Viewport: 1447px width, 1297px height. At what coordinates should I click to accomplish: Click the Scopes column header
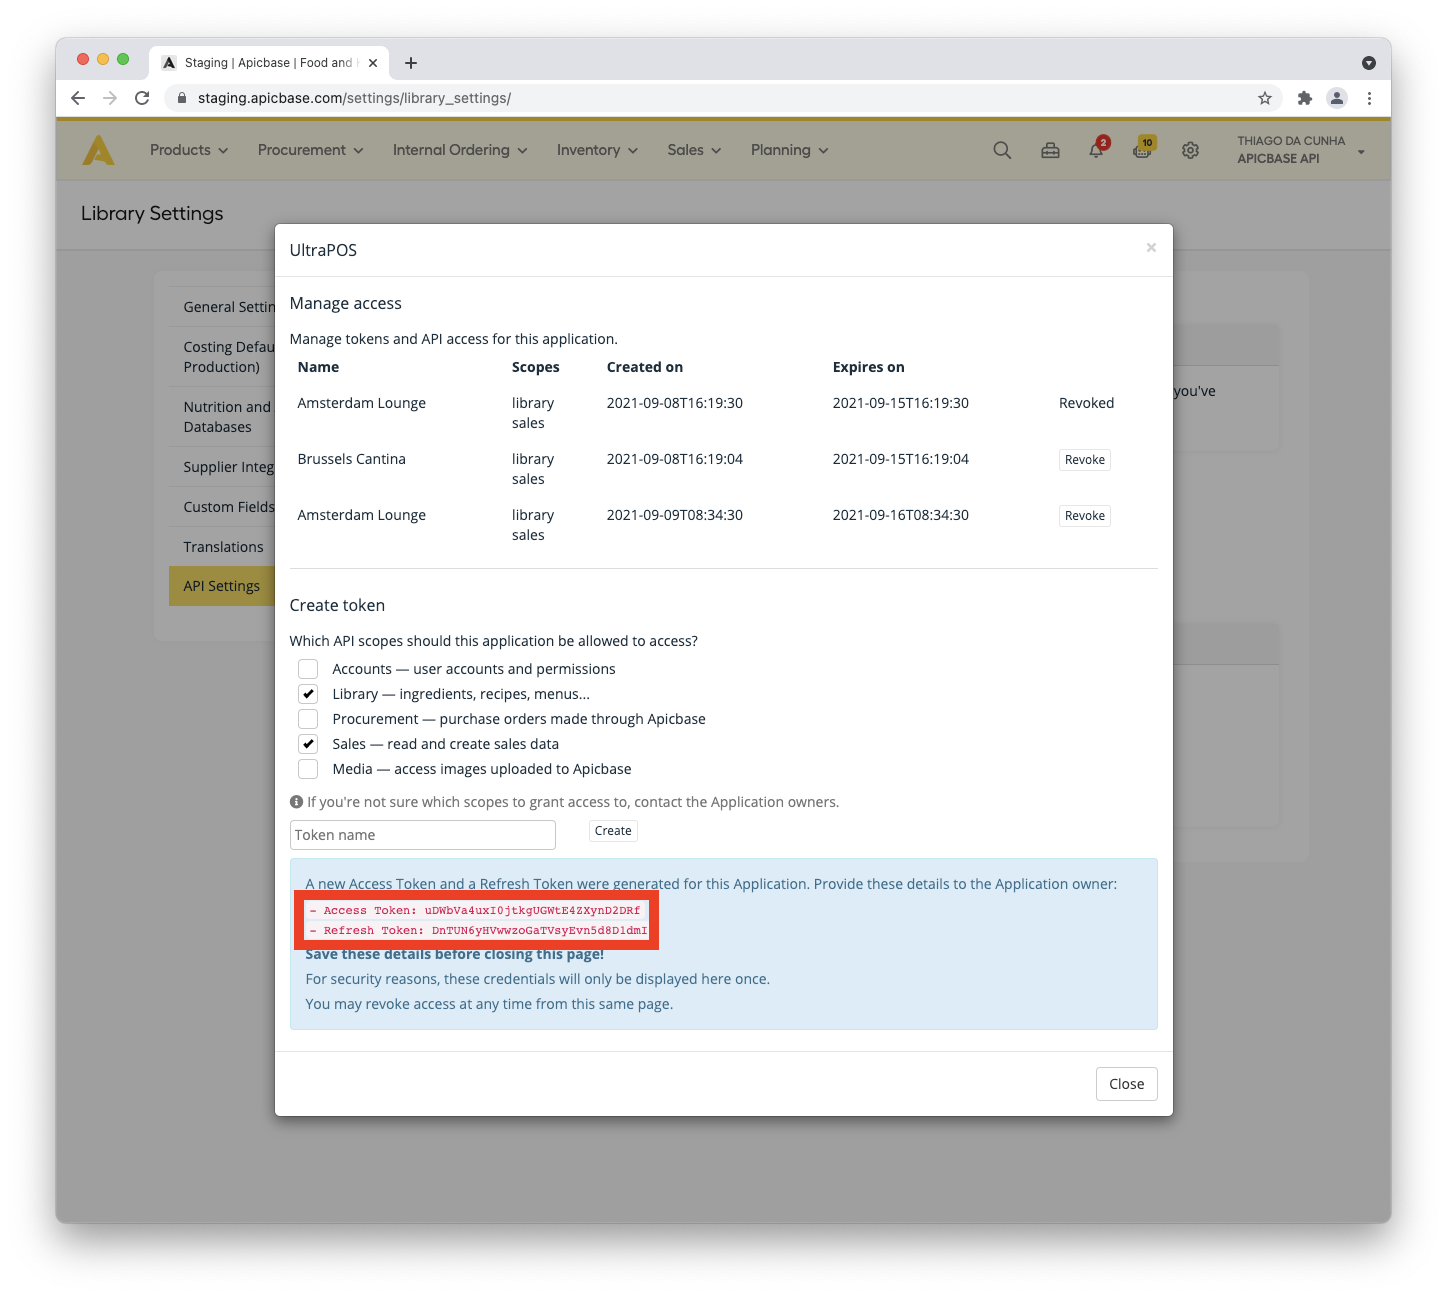click(536, 367)
